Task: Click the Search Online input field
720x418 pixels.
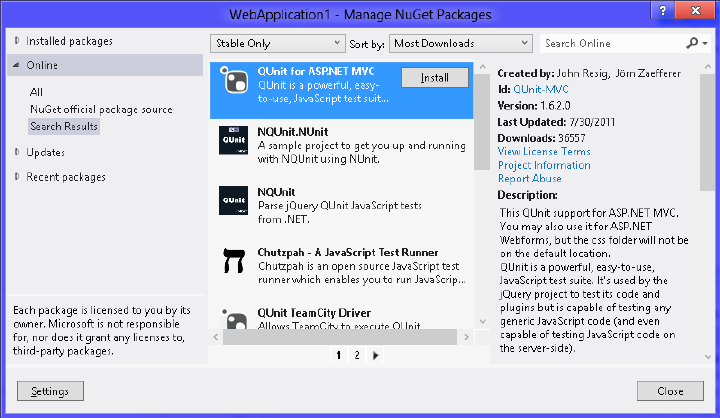Action: click(x=613, y=43)
